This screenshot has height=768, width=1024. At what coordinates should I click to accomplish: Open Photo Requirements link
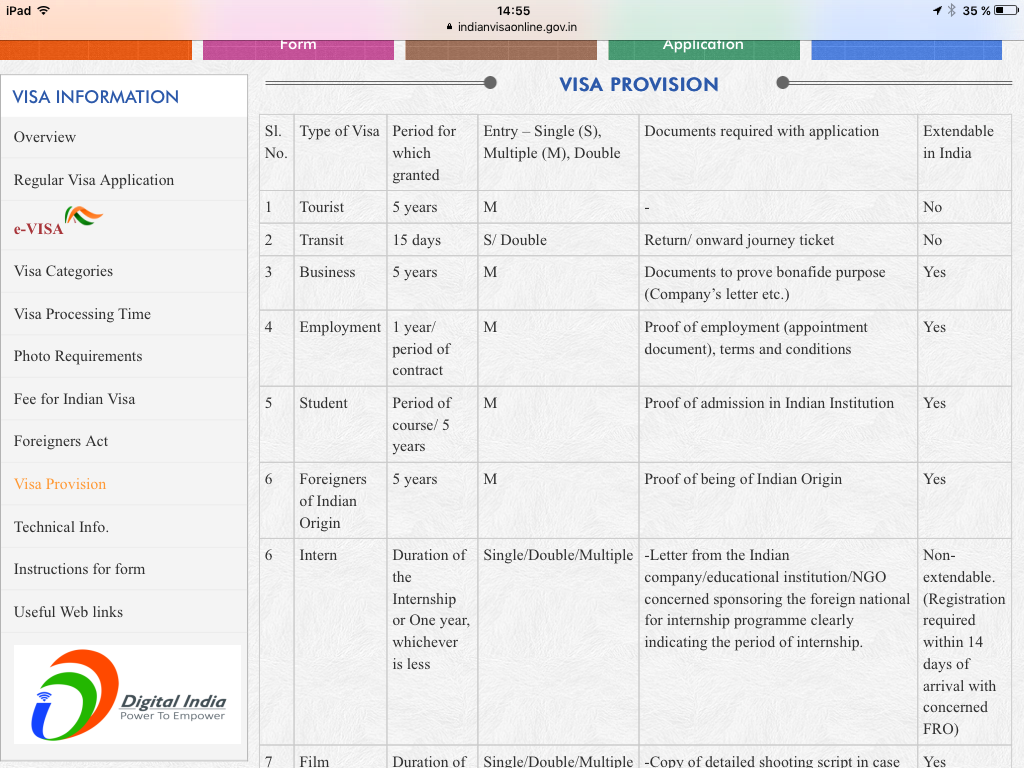point(78,356)
